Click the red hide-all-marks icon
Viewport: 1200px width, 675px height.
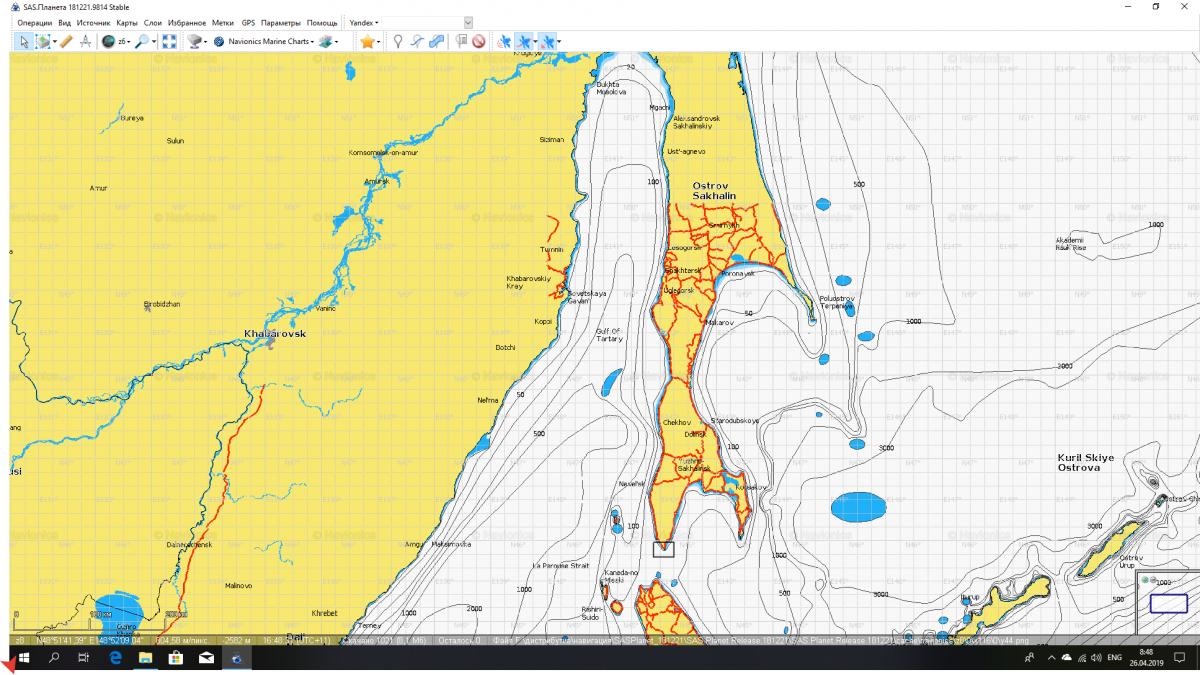pyautogui.click(x=479, y=41)
